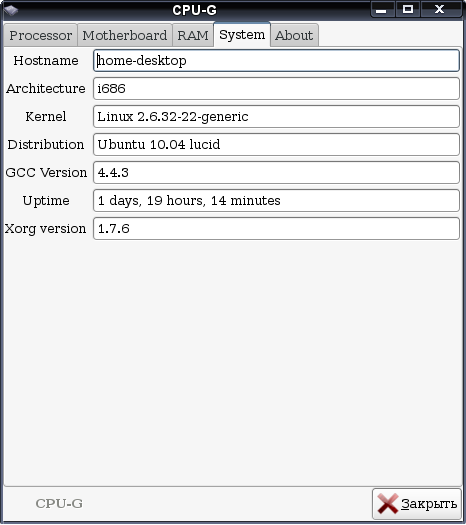Click the Закрыть close button
Image resolution: width=466 pixels, height=525 pixels.
[417, 504]
